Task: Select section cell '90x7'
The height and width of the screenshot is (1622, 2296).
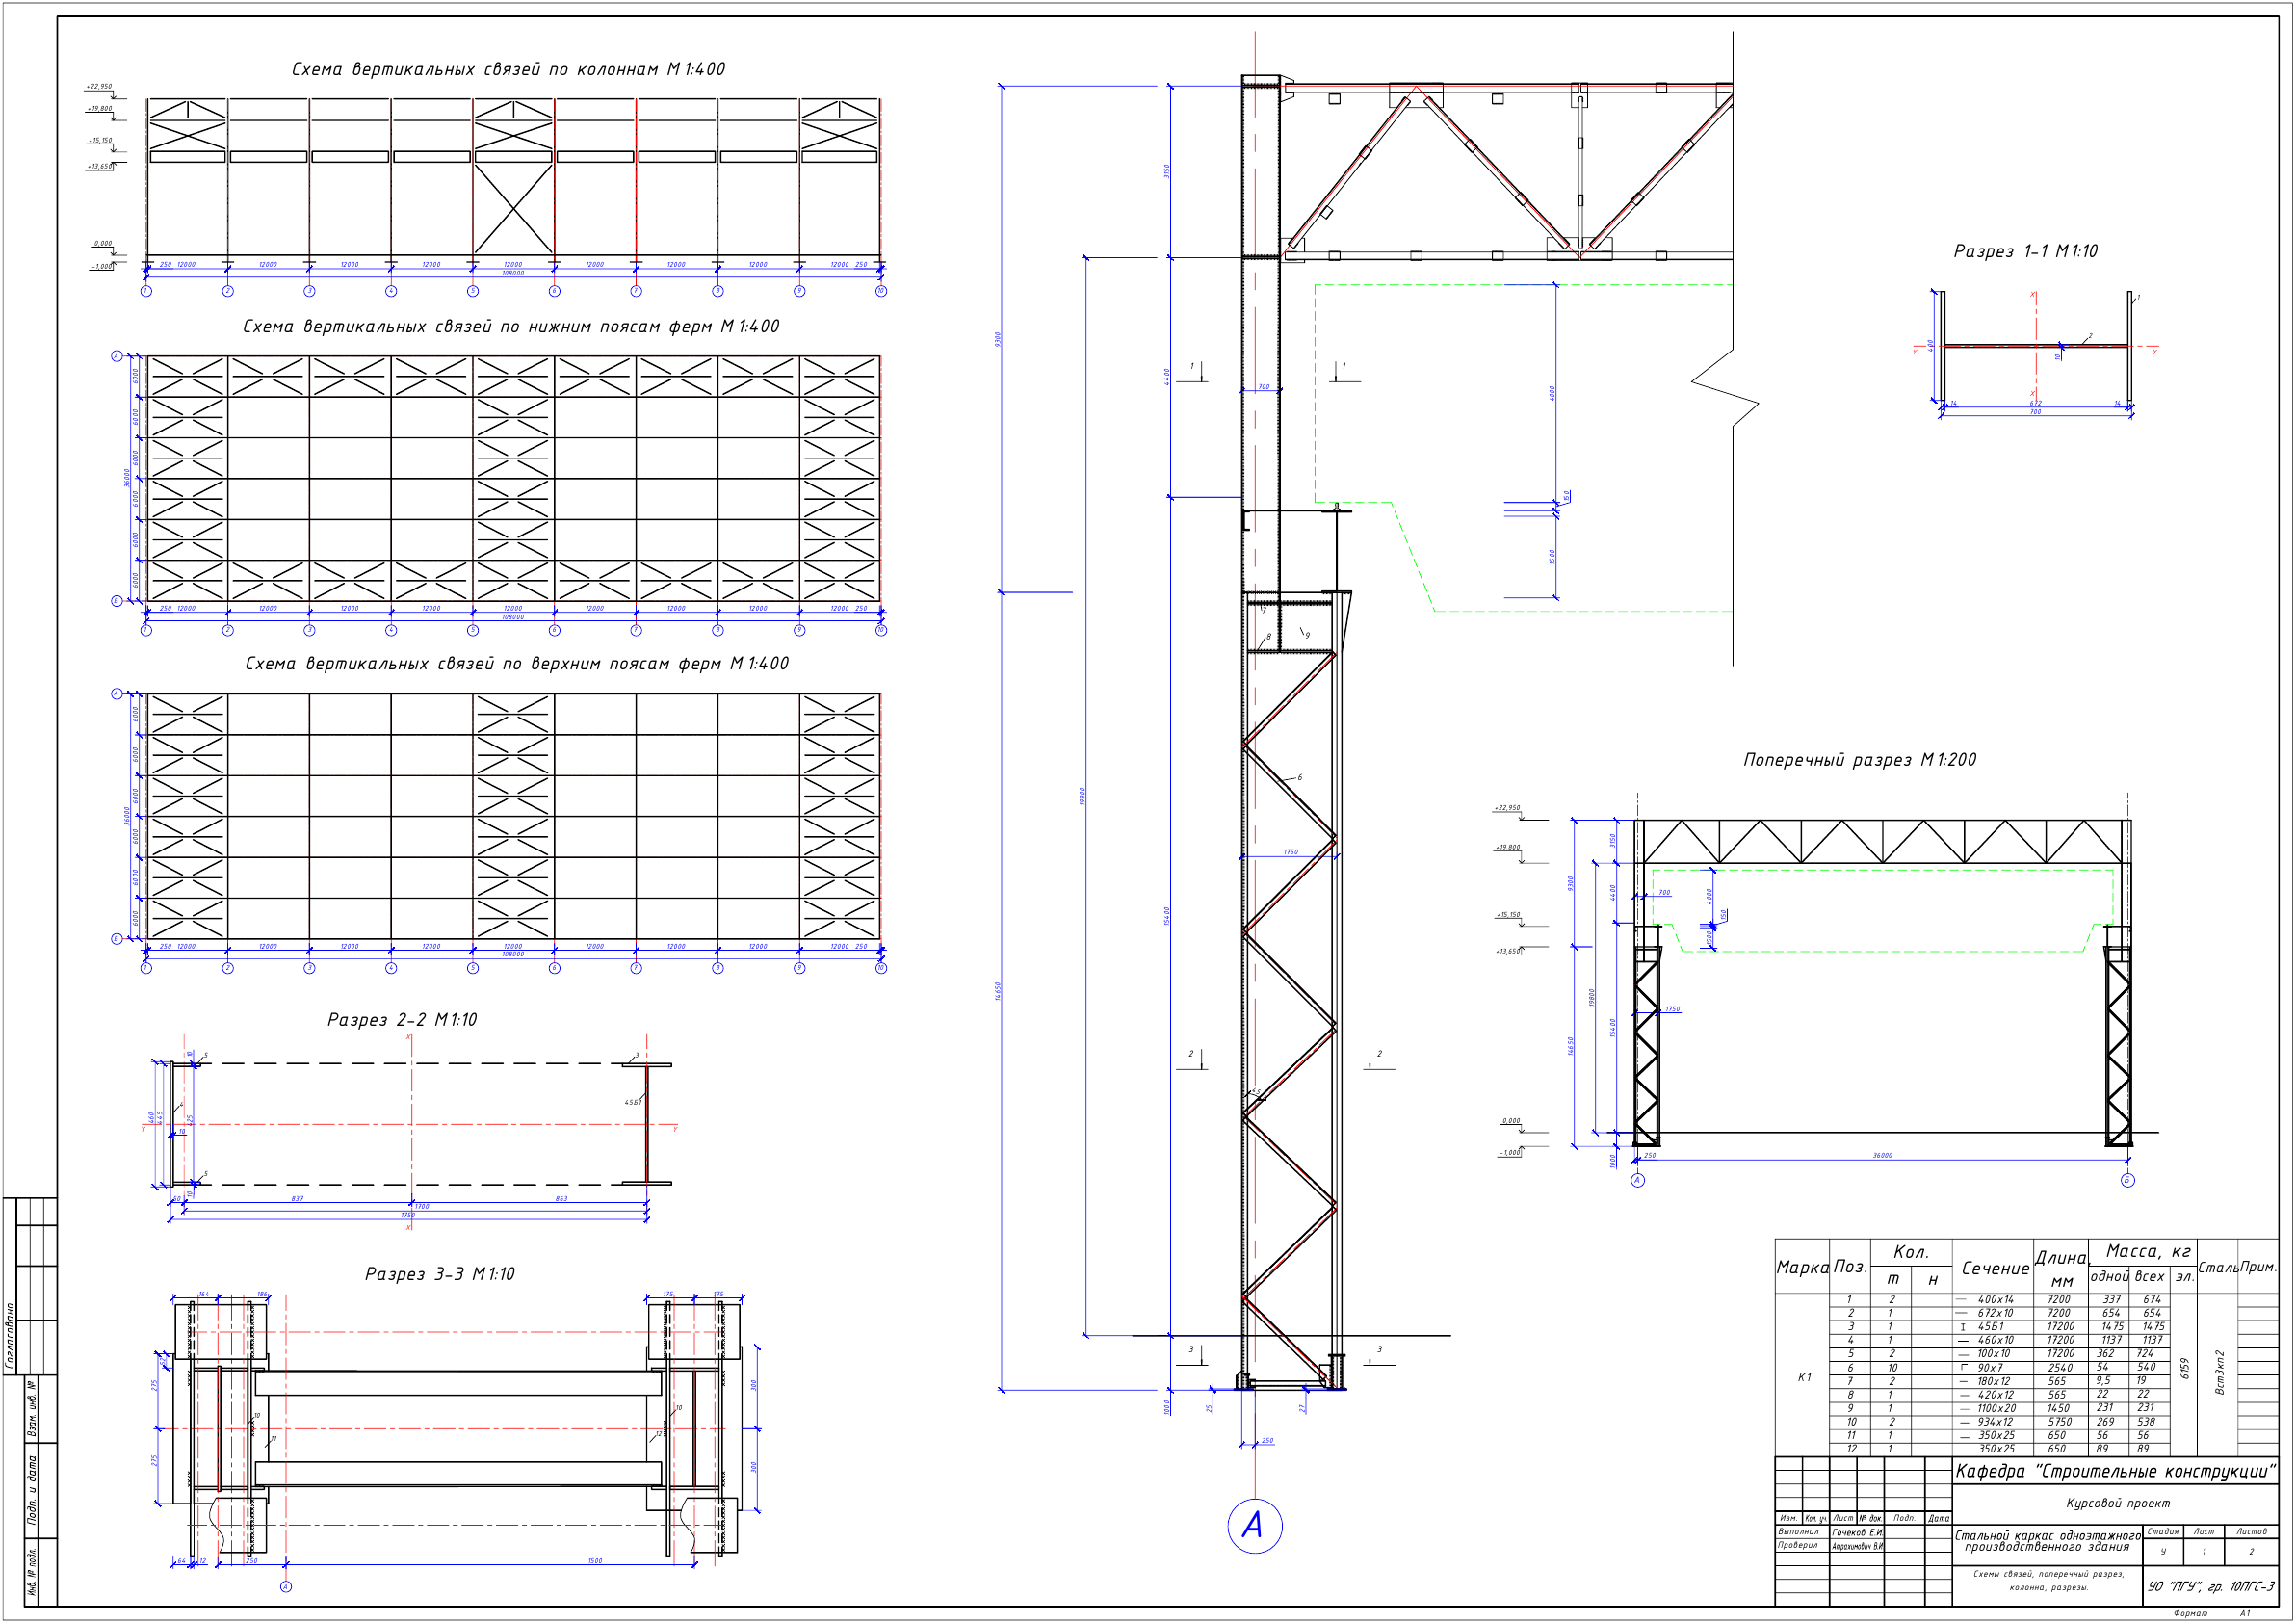Action: point(1990,1368)
